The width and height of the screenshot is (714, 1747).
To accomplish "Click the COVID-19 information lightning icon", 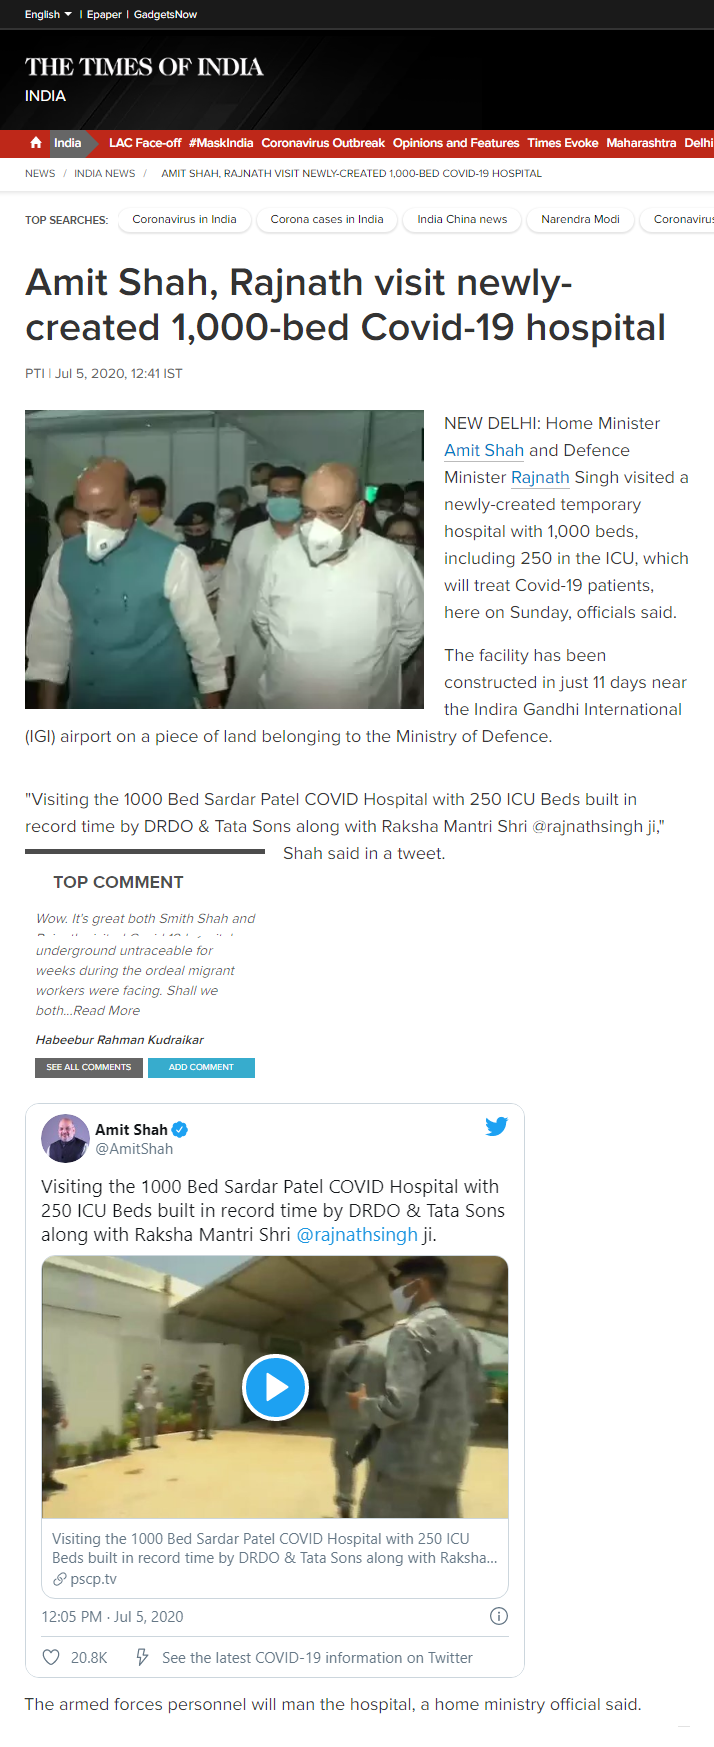I will pos(142,1657).
